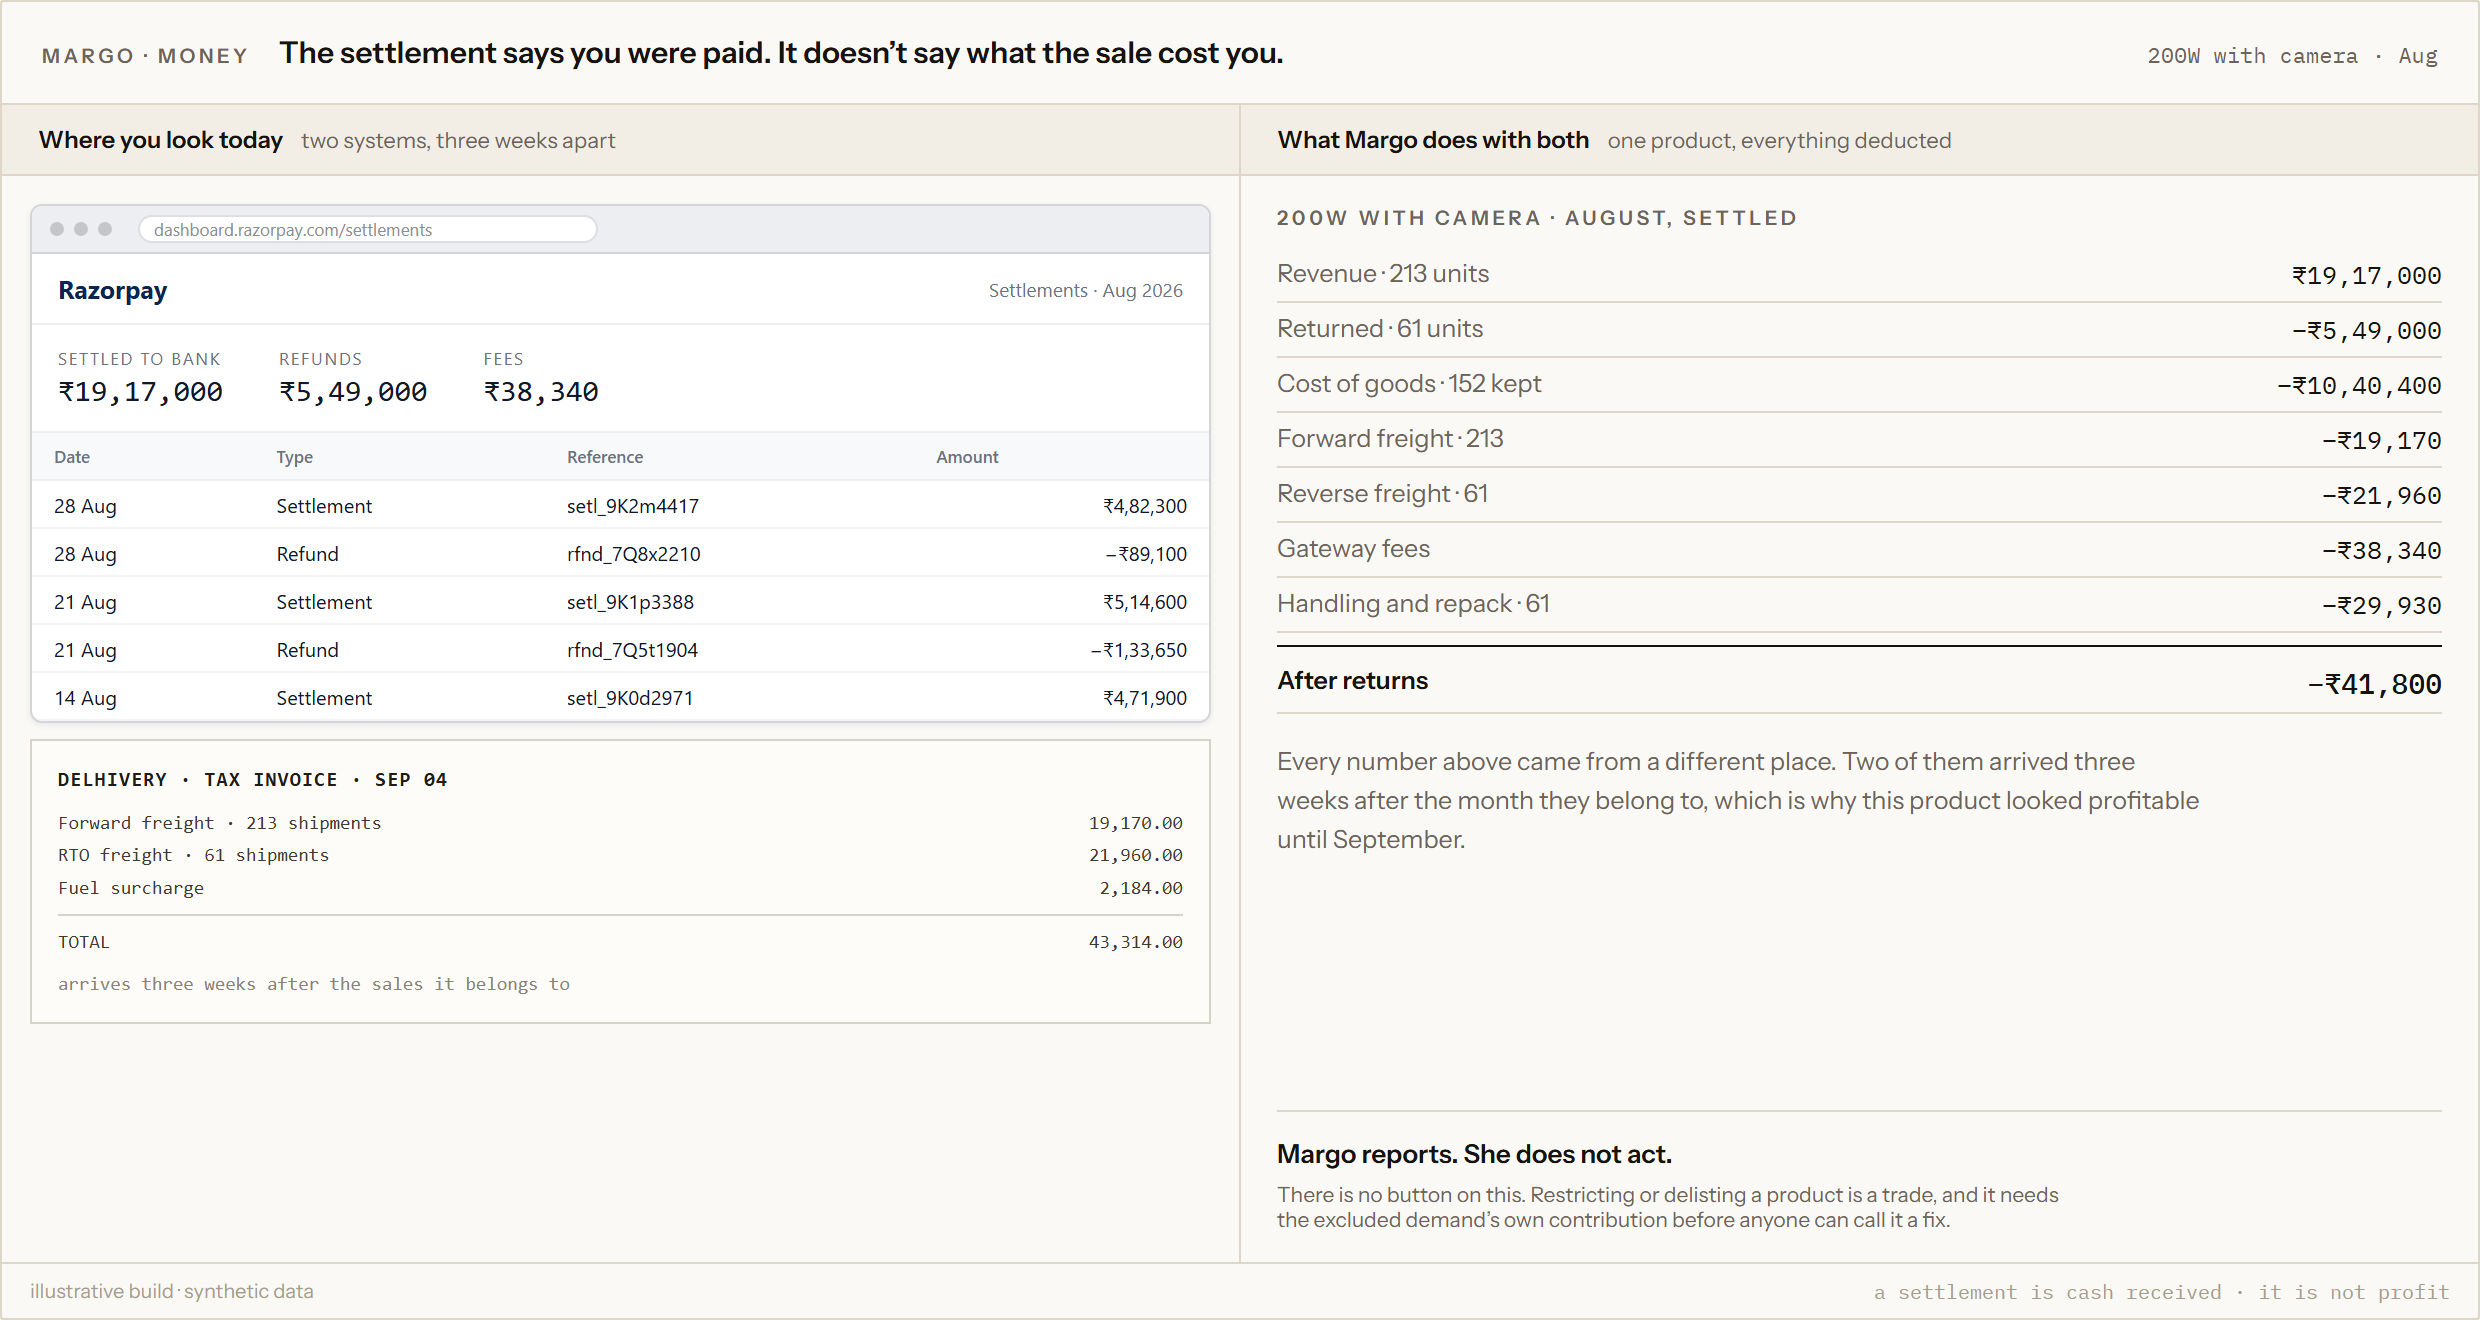Select reference setl_9K2m4417

tap(633, 506)
